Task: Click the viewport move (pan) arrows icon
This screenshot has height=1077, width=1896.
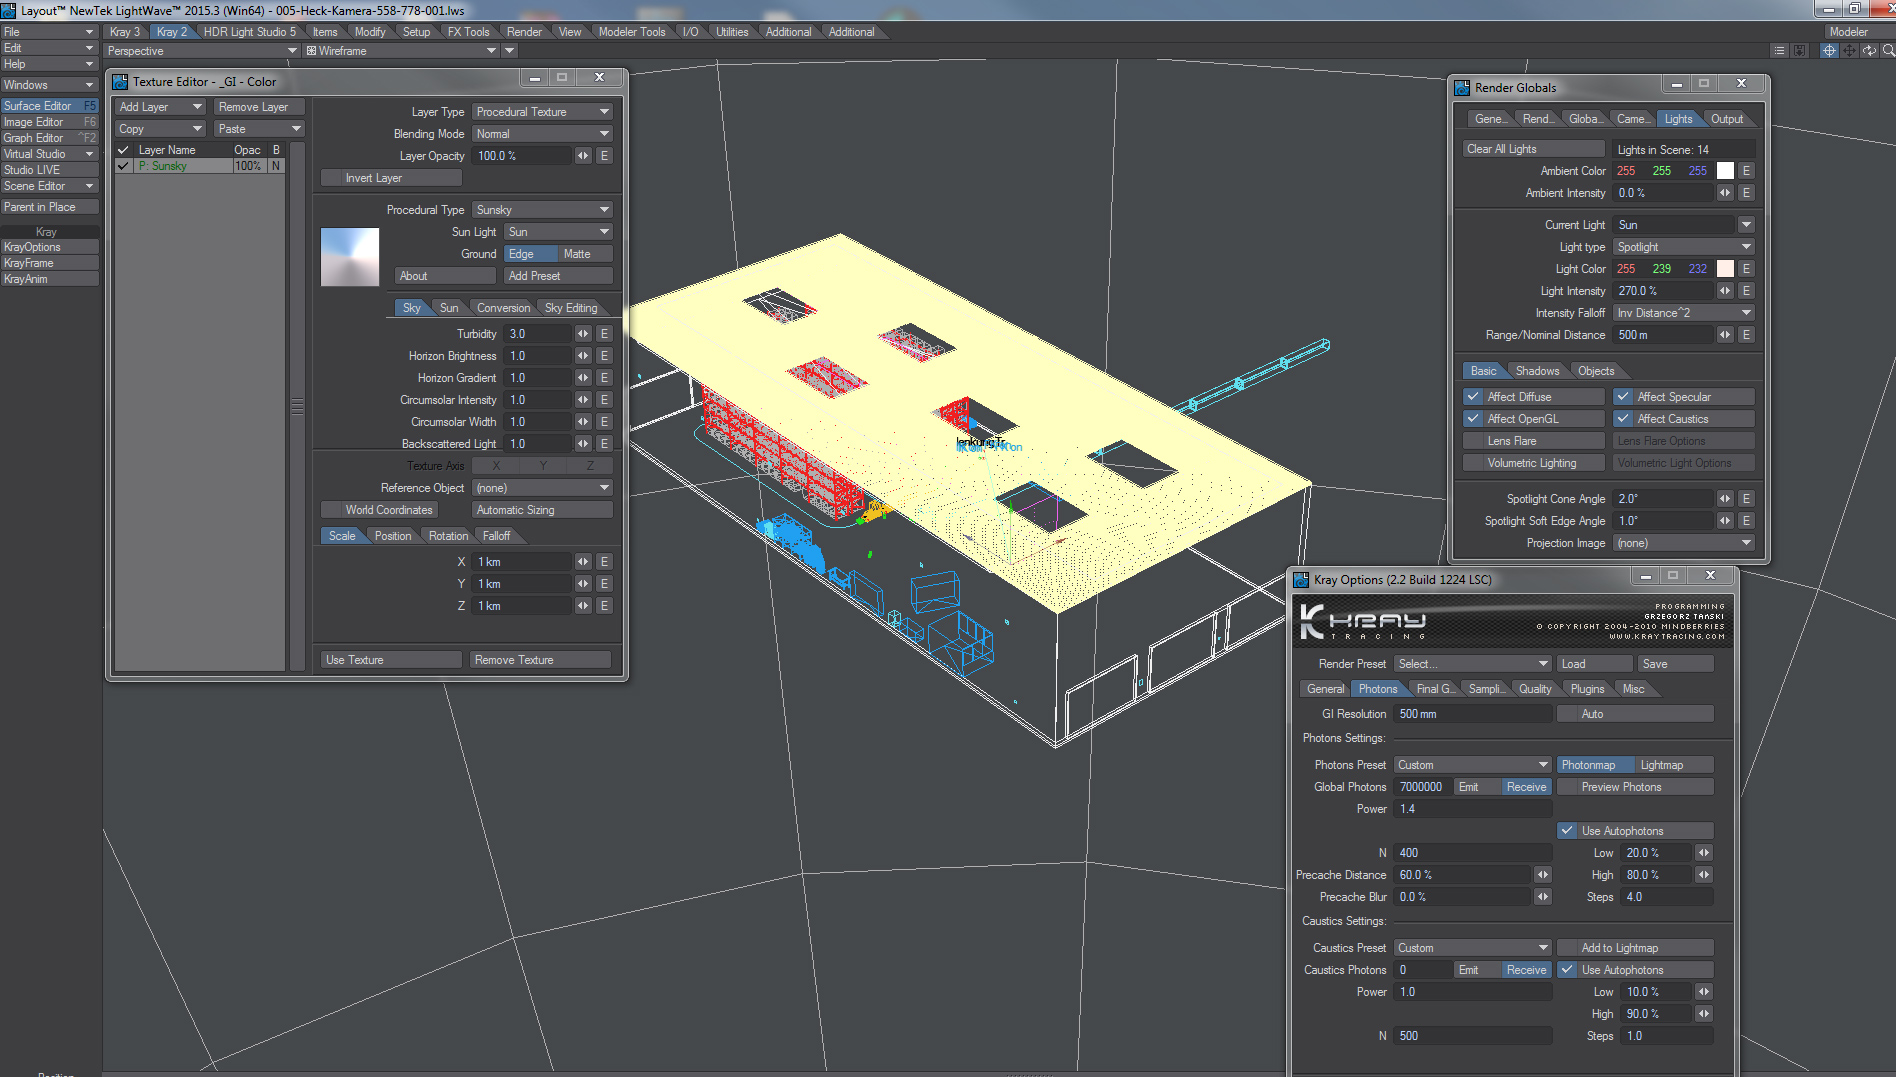Action: coord(1849,51)
